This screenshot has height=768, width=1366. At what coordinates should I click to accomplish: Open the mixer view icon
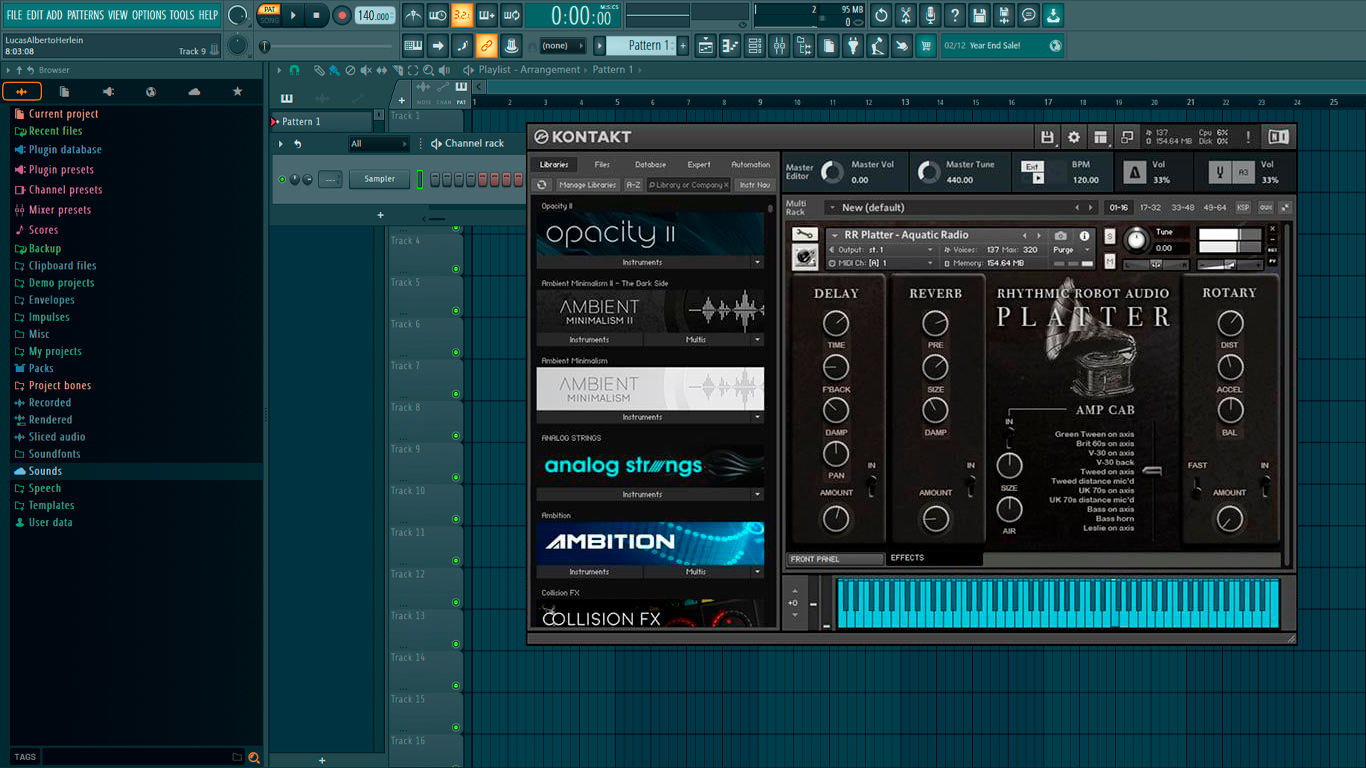[779, 45]
